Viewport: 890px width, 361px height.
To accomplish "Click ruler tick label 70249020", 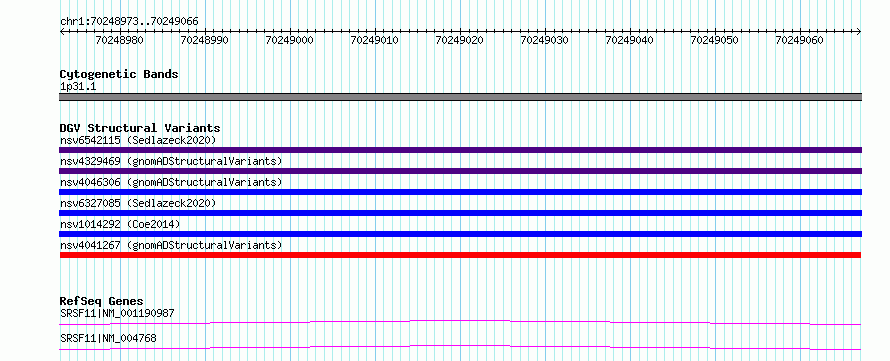I will point(460,40).
